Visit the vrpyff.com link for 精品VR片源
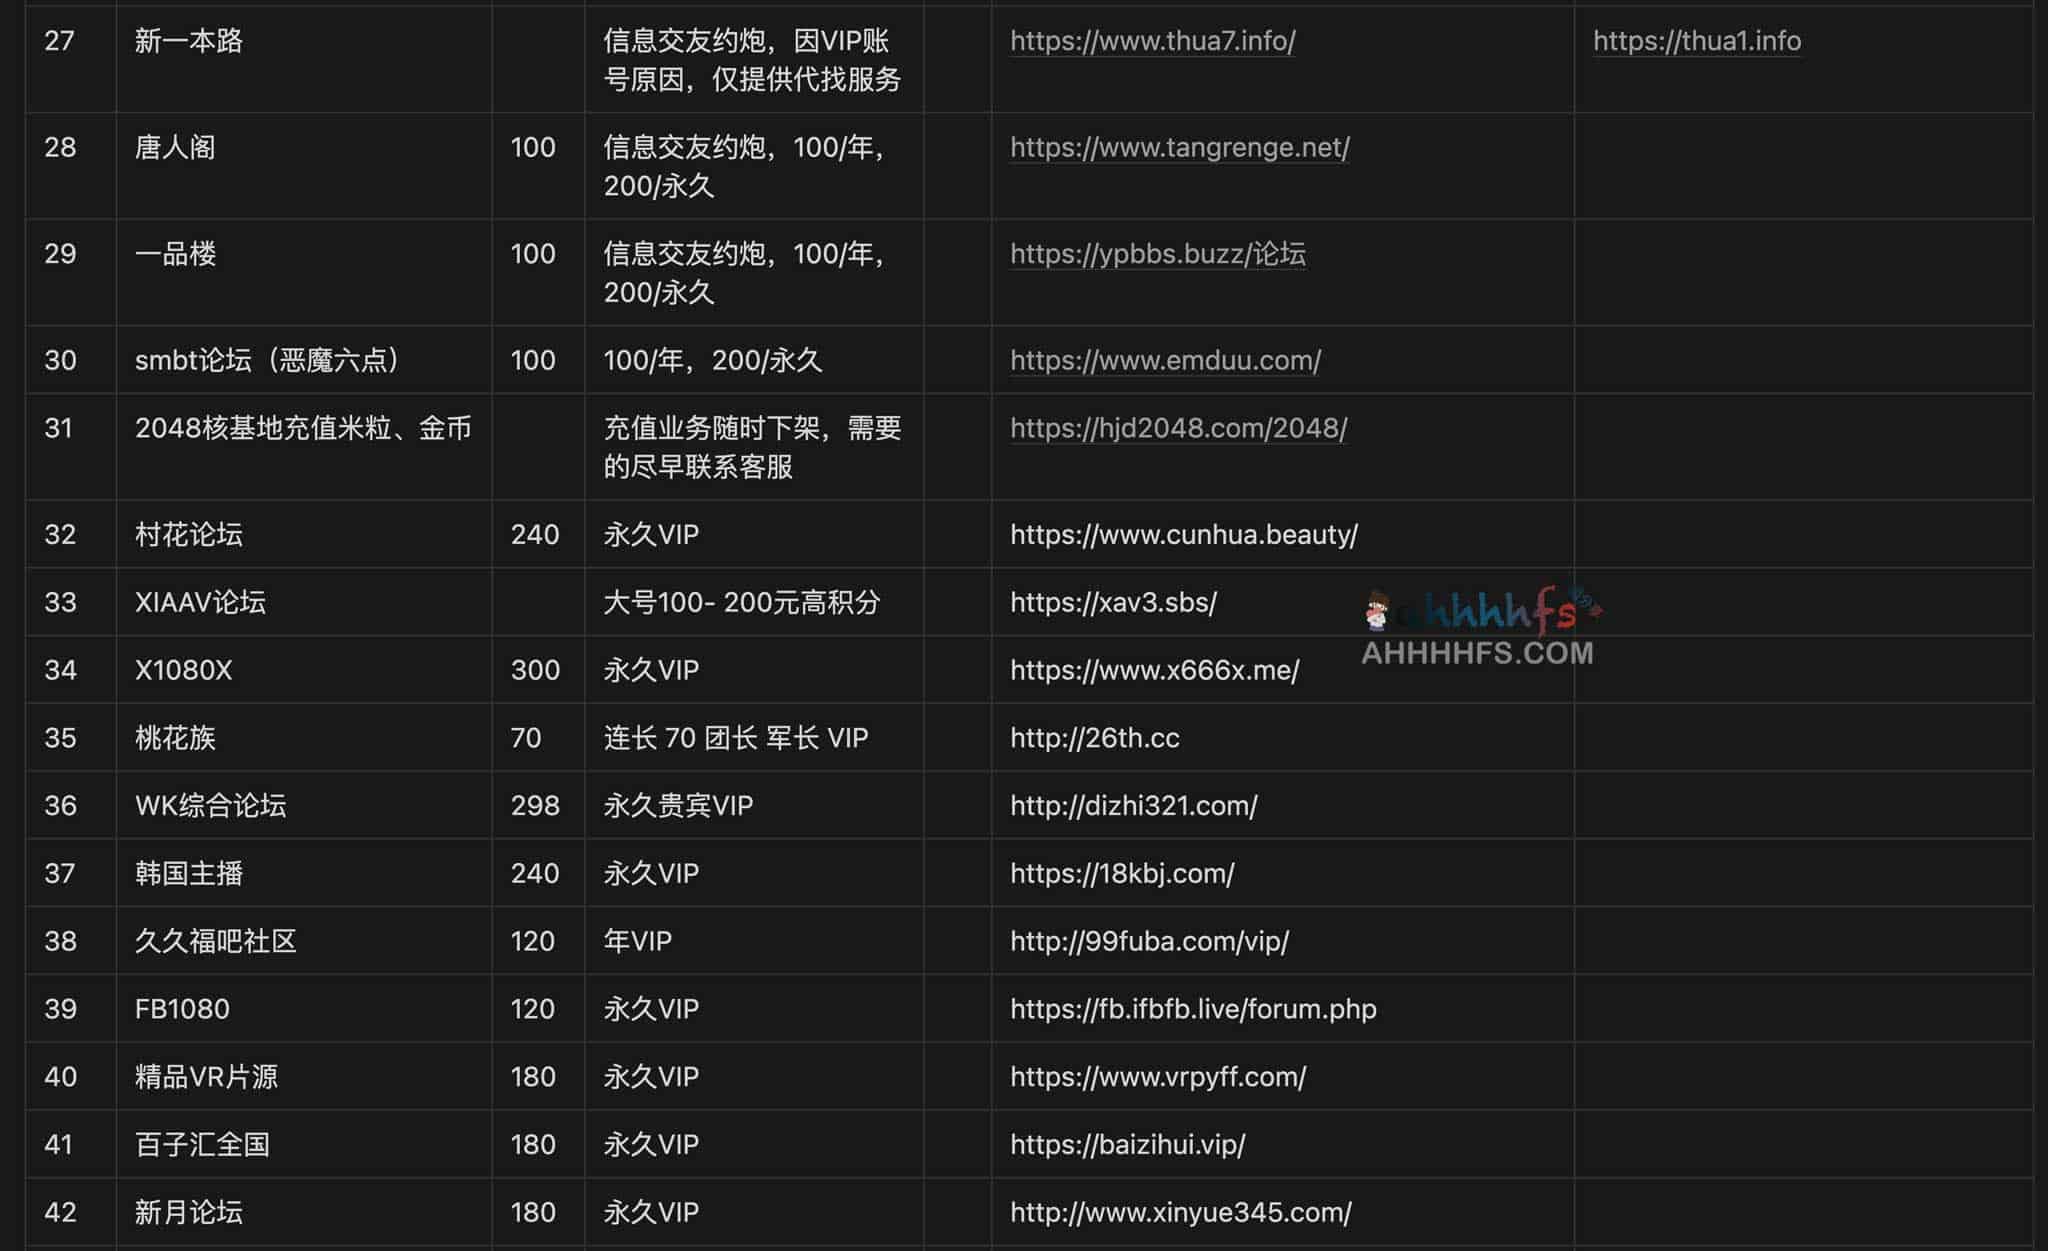The image size is (2048, 1251). tap(1157, 1077)
